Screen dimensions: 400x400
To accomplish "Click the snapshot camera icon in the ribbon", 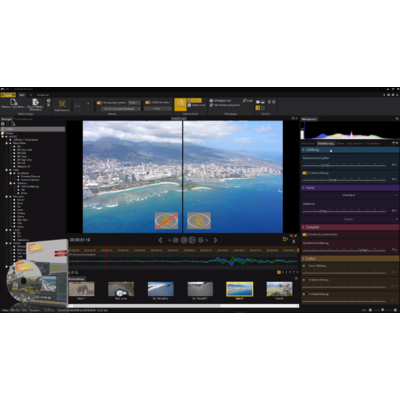I will (x=211, y=100).
